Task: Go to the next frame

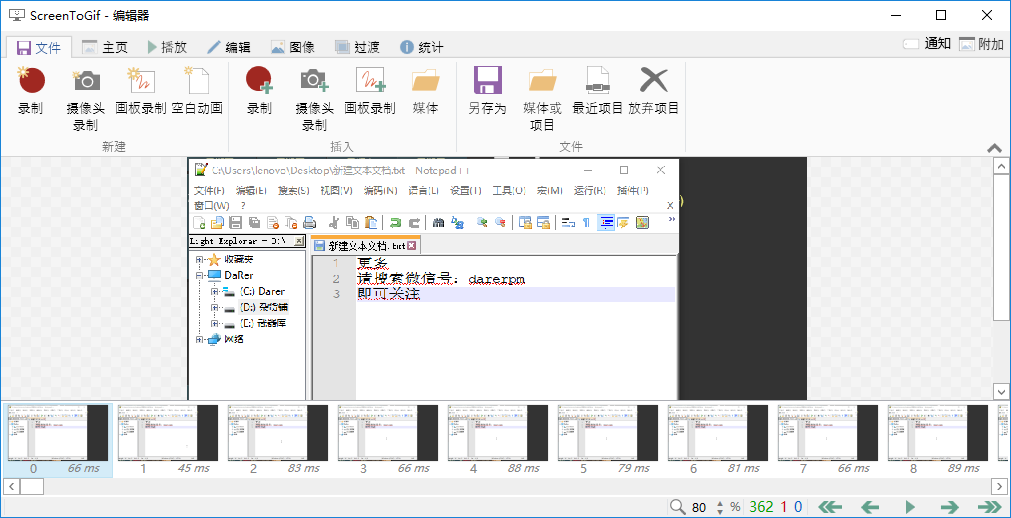Action: point(949,507)
